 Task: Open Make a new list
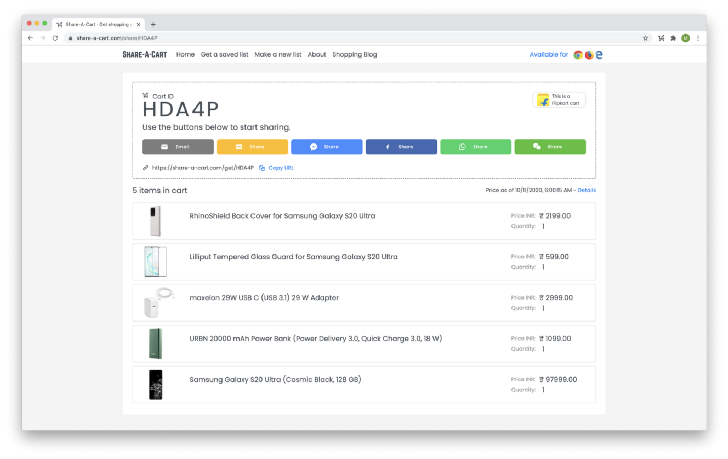point(278,55)
